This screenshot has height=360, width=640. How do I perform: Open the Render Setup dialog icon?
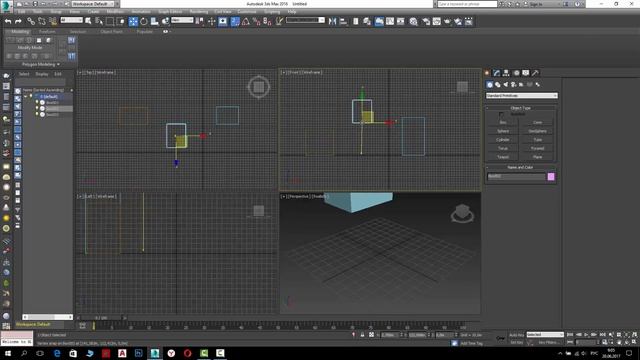426,21
